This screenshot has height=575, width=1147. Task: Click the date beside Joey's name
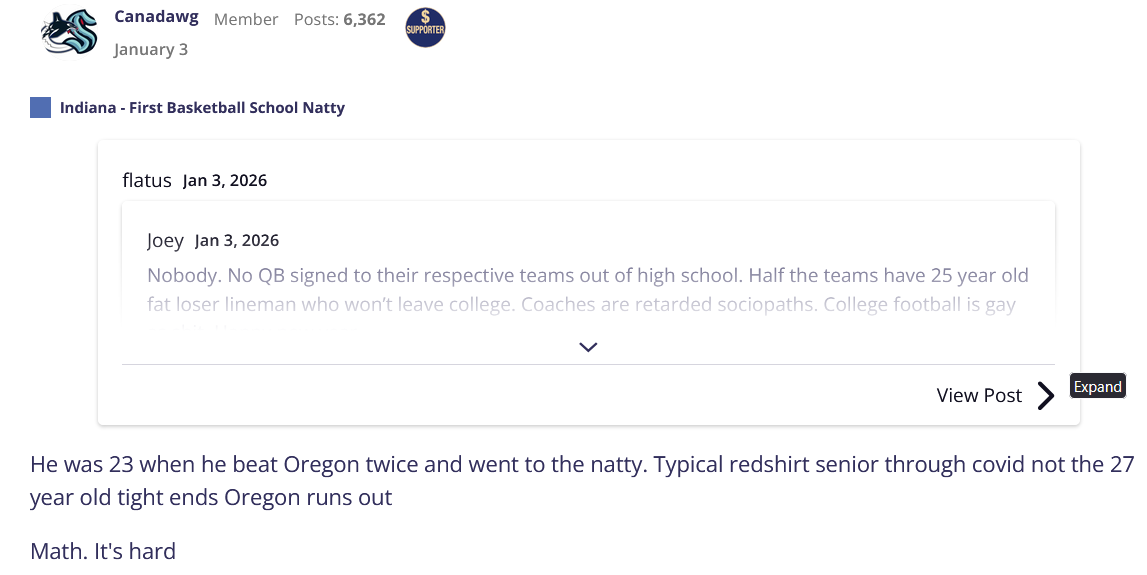click(x=237, y=241)
